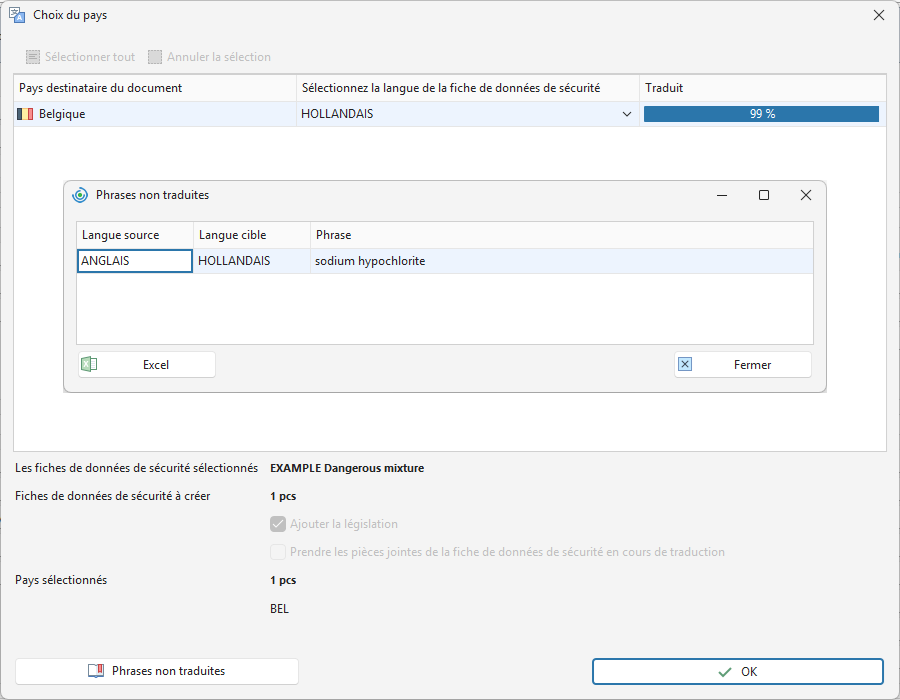Screen dimensions: 900x700
Task: Click the Excel icon on the export button
Action: coord(89,364)
